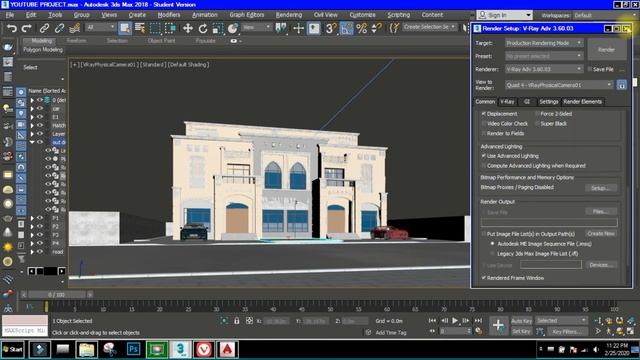Open the Renderer V-Ray Adv dropdown
640x360 pixels.
[x=544, y=69]
